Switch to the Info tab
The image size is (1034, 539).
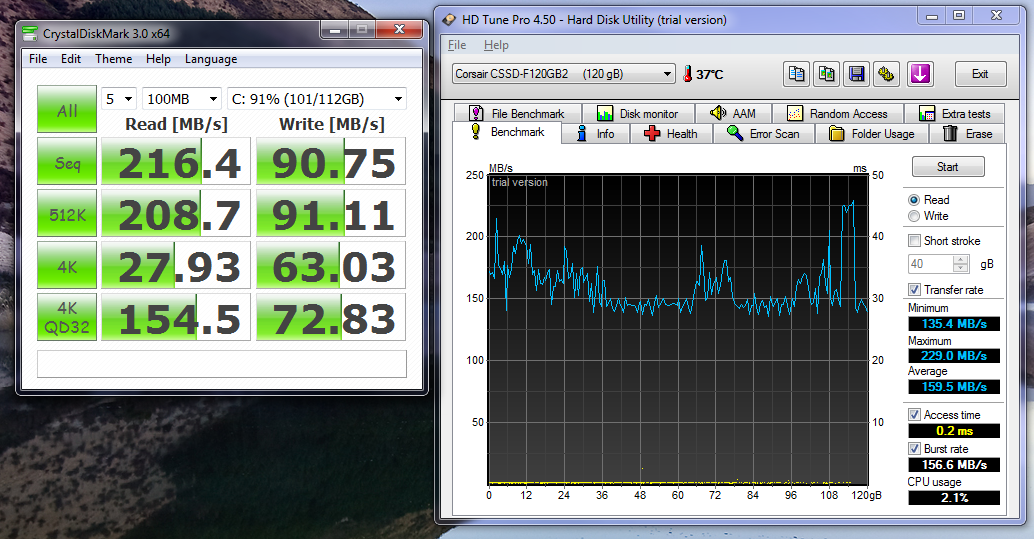tap(596, 134)
